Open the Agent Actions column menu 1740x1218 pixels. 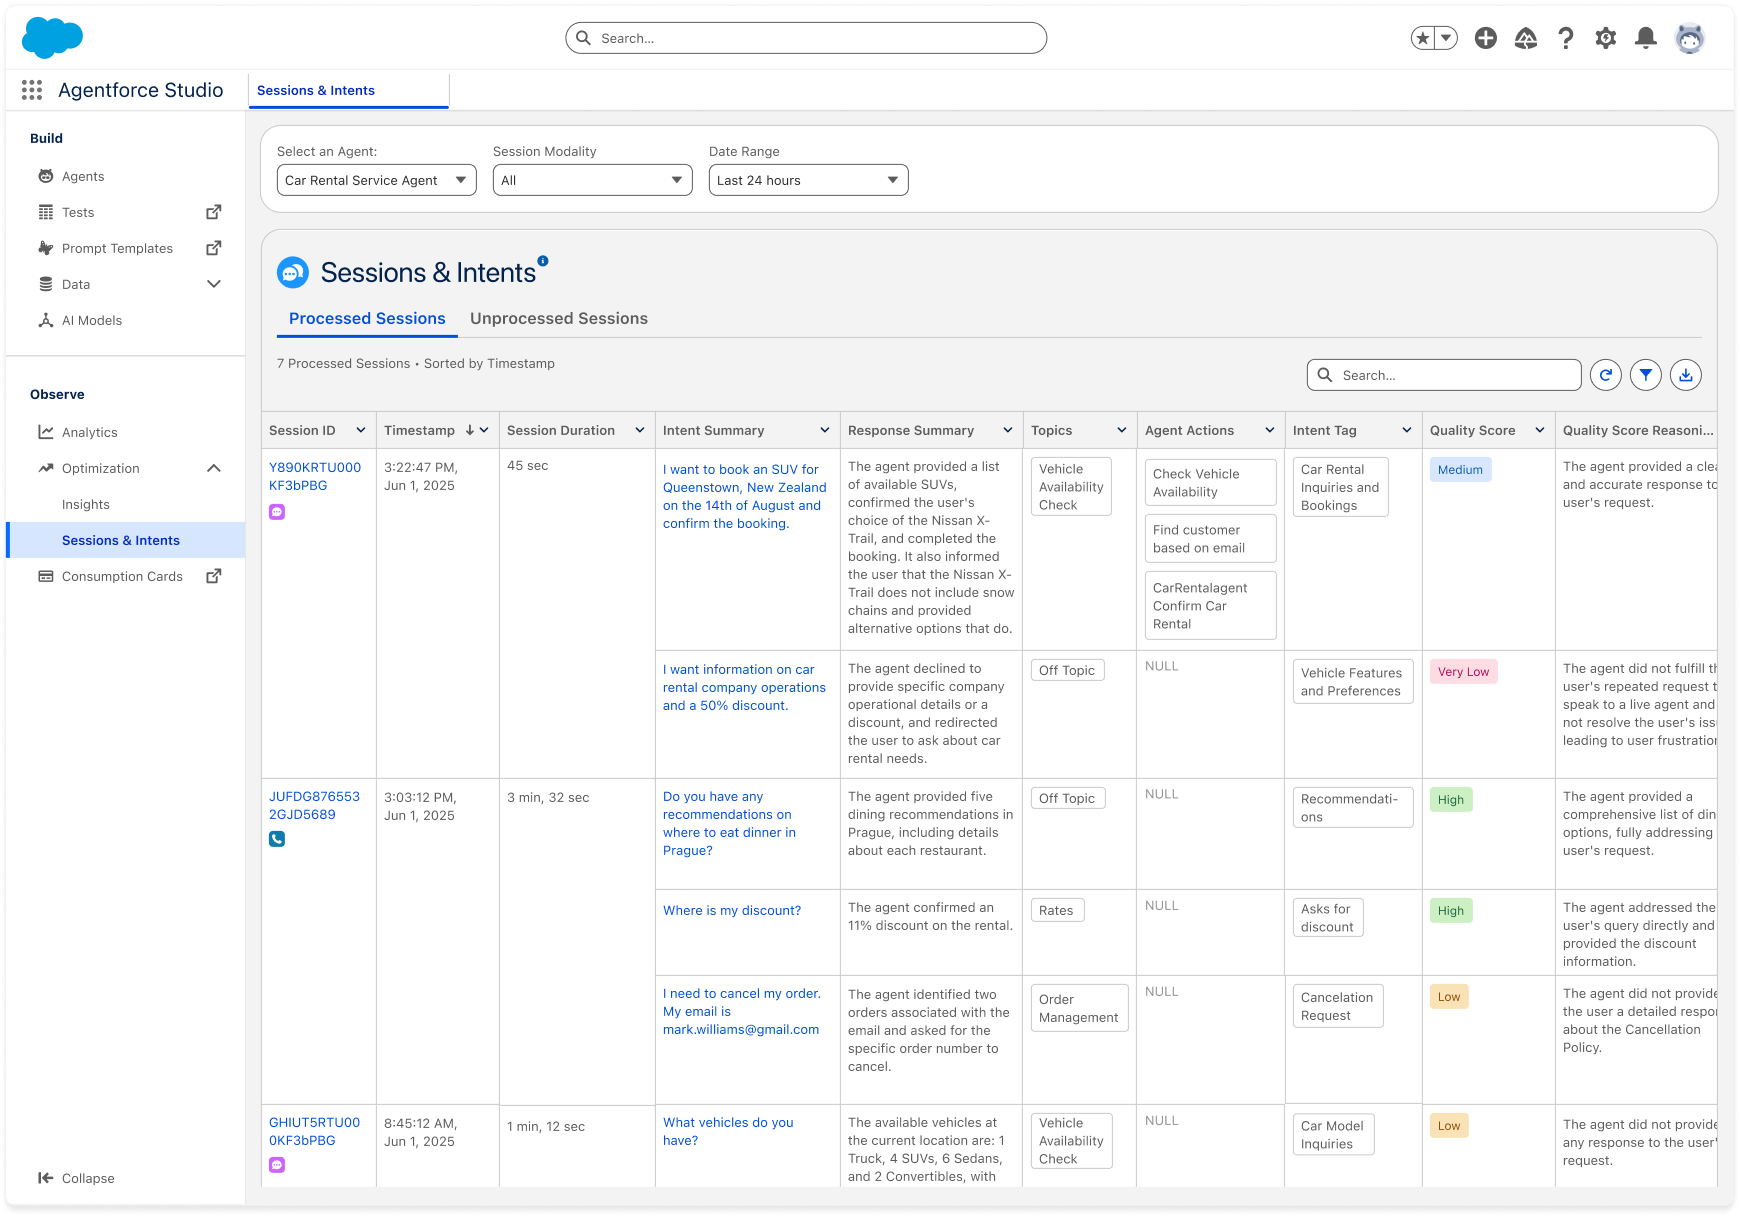click(1270, 430)
